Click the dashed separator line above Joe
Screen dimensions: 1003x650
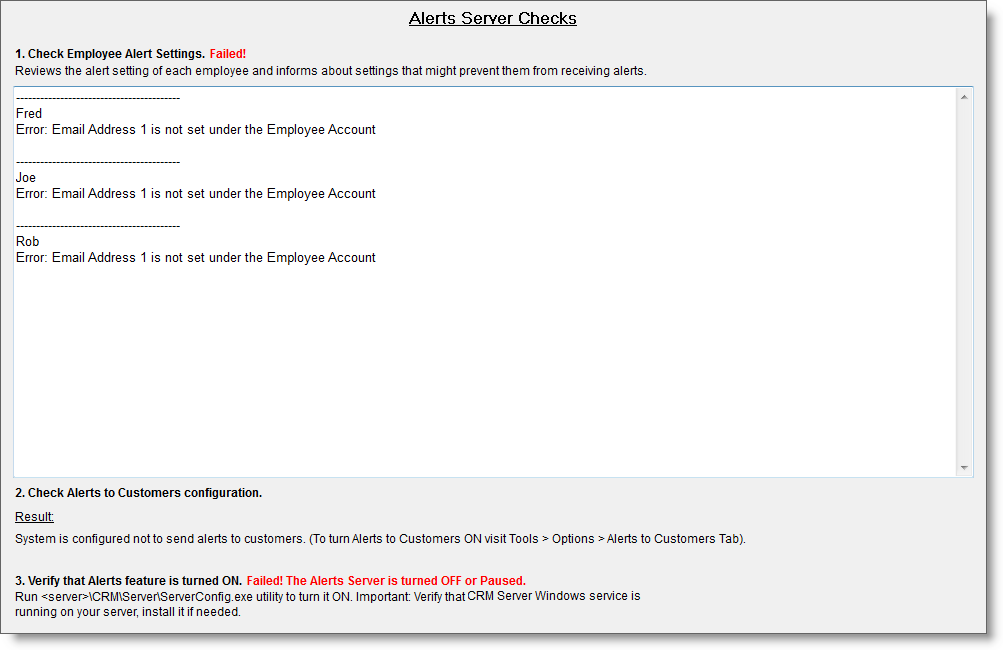[x=98, y=162]
